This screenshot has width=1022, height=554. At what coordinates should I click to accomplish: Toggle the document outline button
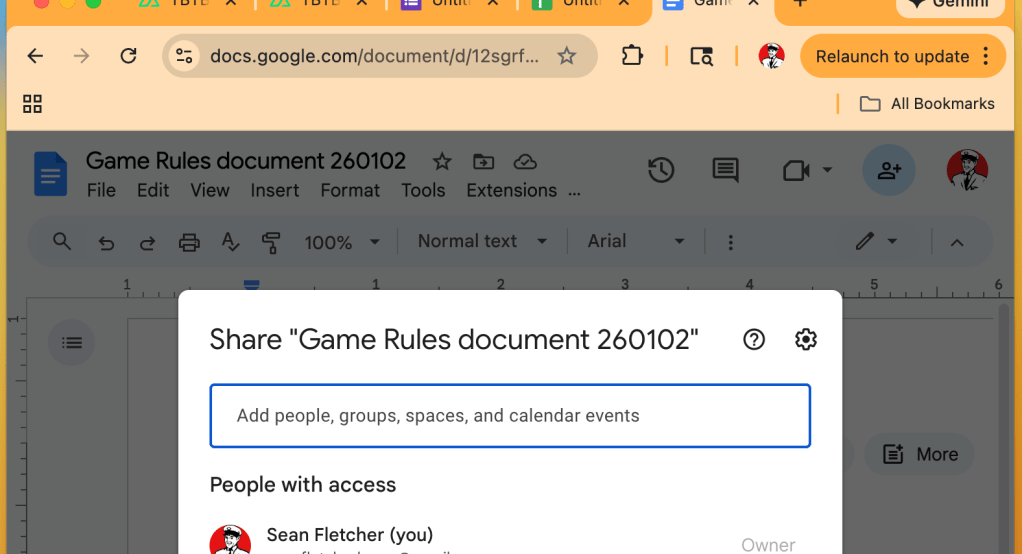coord(72,343)
